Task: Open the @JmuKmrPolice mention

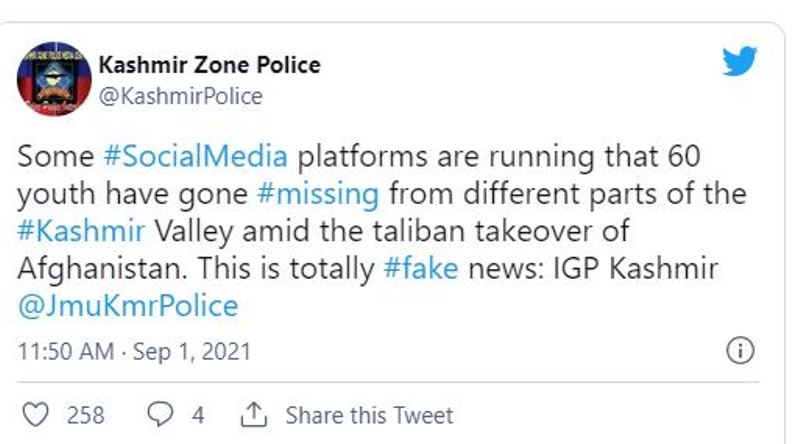Action: tap(128, 305)
